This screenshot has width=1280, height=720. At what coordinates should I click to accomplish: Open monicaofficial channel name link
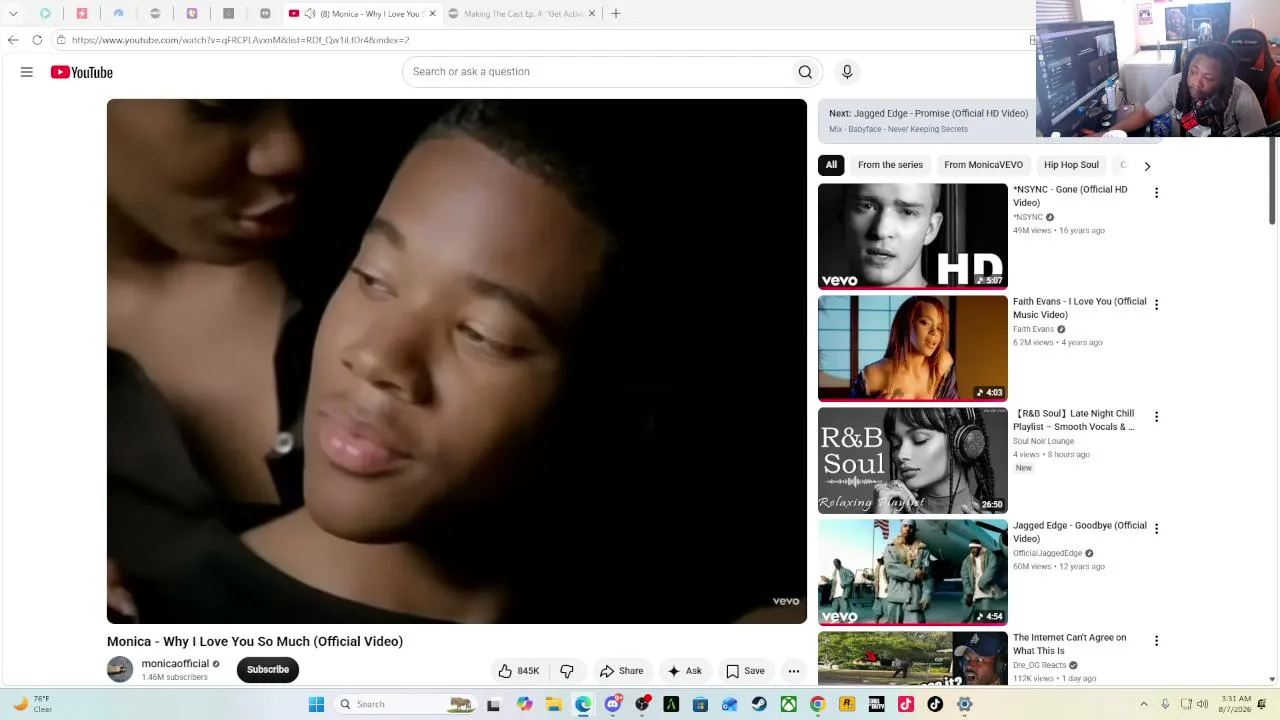click(175, 664)
